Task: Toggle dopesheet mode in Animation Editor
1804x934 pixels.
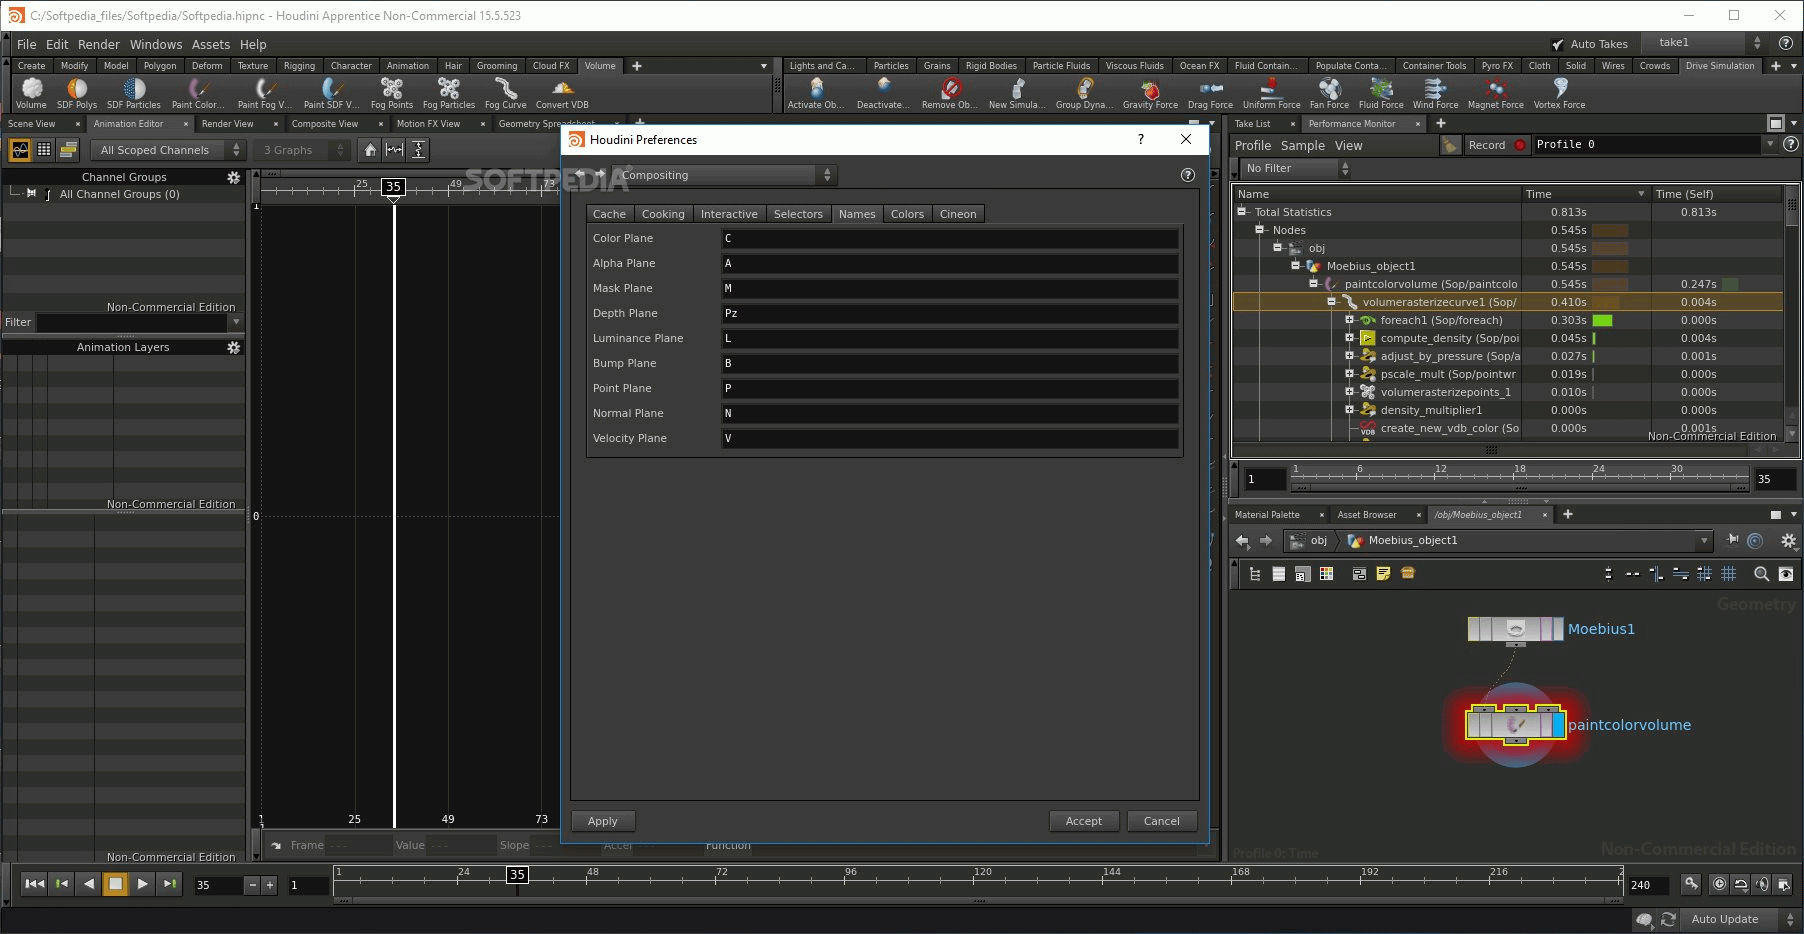Action: 68,150
